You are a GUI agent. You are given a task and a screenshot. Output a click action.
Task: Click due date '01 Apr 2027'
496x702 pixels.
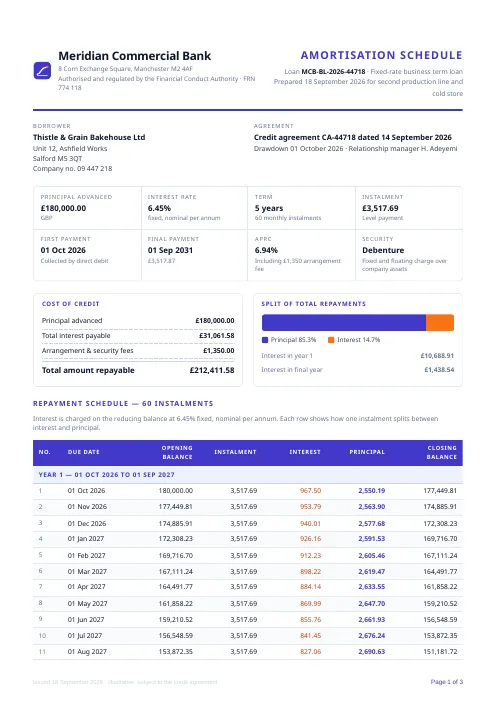pos(86,586)
